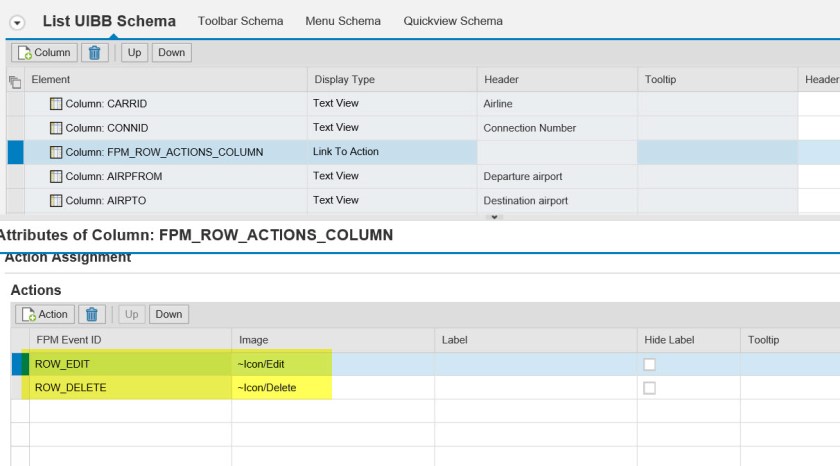This screenshot has height=466, width=840.
Task: Collapse the List UIBB Schema panel
Action: (17, 22)
